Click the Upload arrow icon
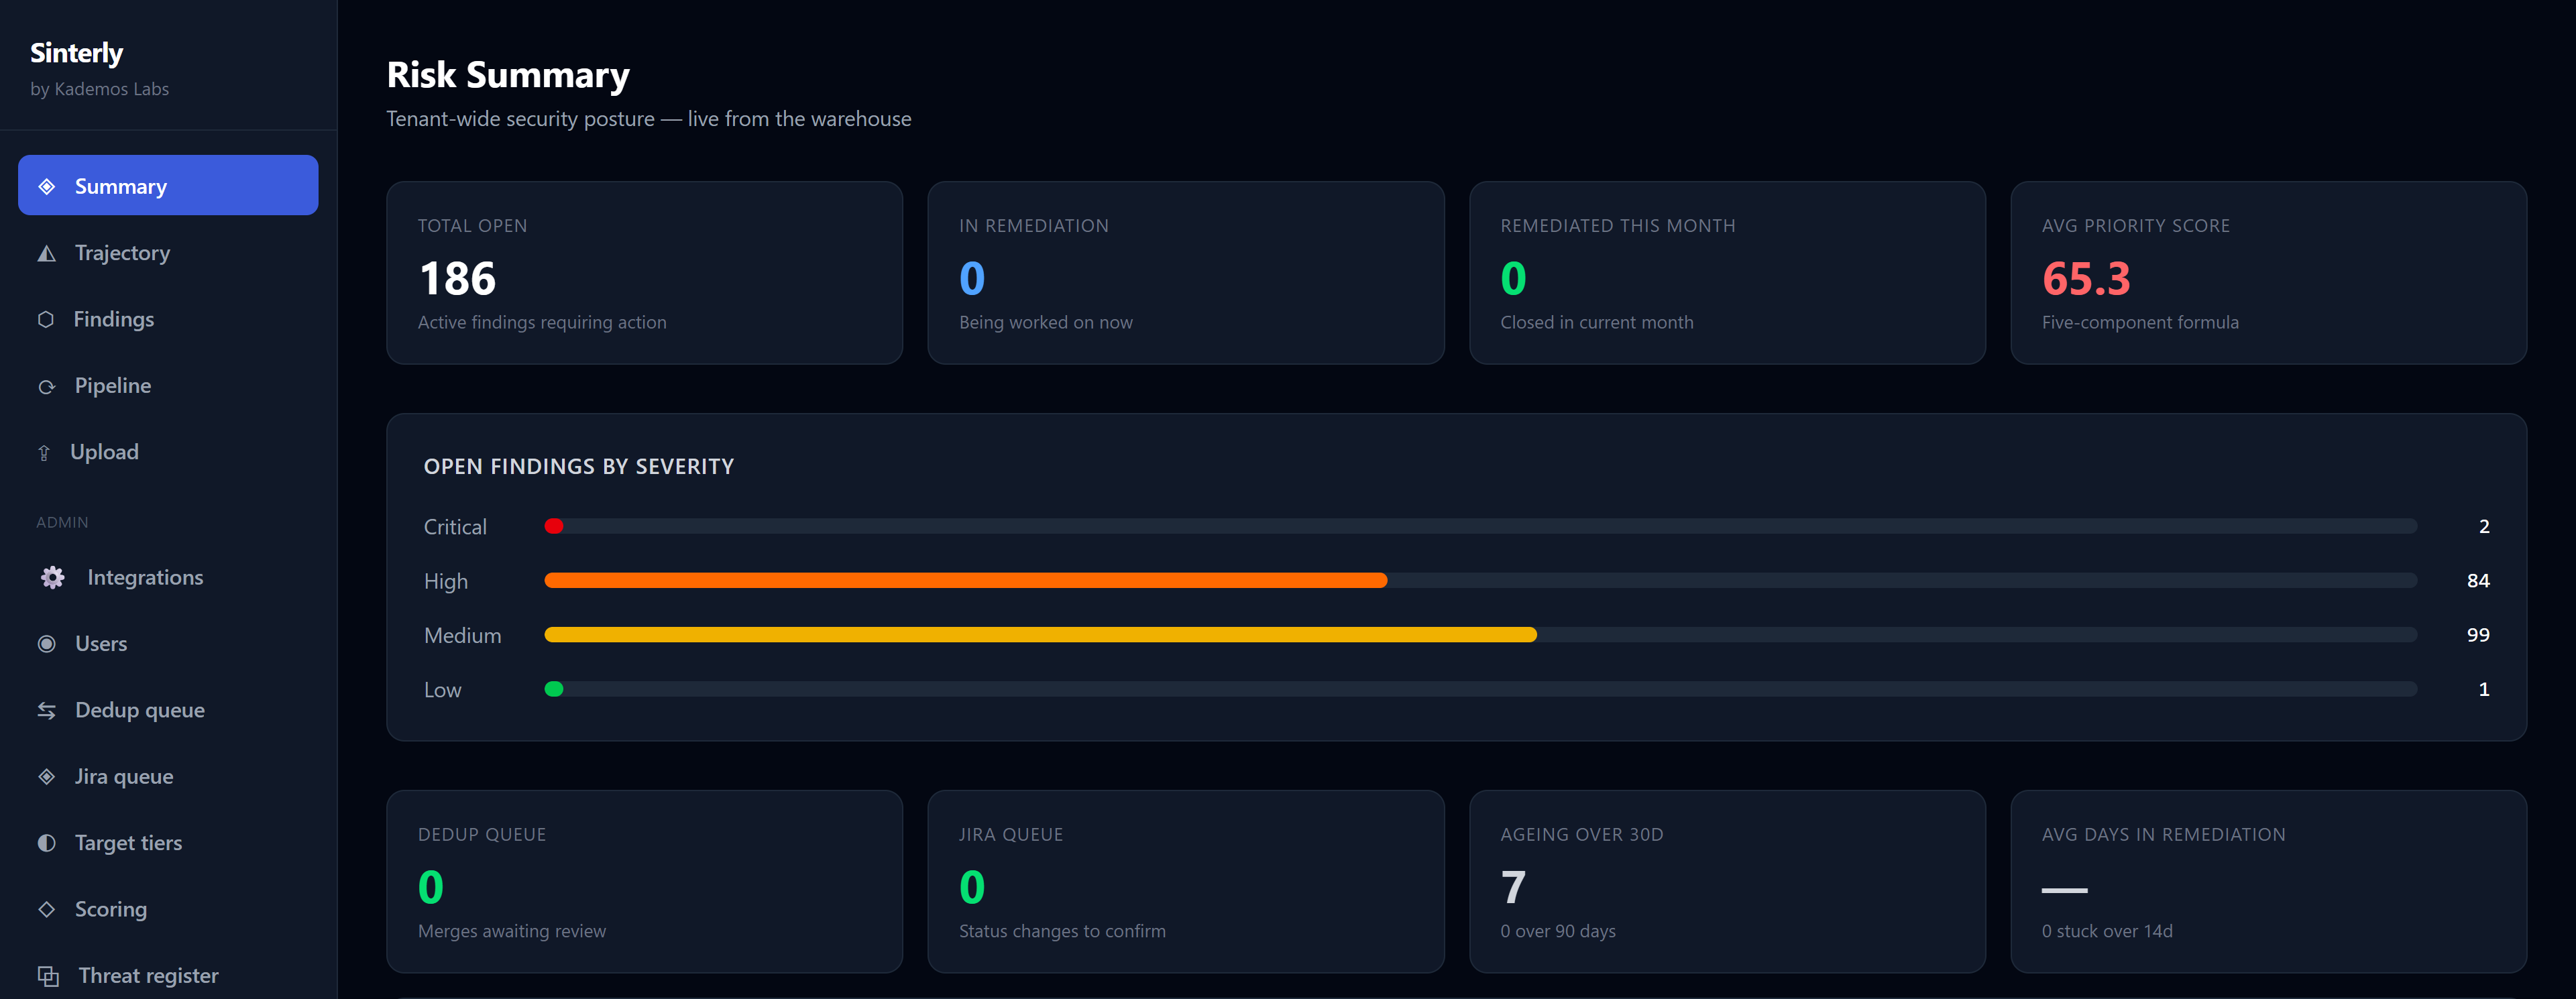This screenshot has height=999, width=2576. pyautogui.click(x=44, y=452)
